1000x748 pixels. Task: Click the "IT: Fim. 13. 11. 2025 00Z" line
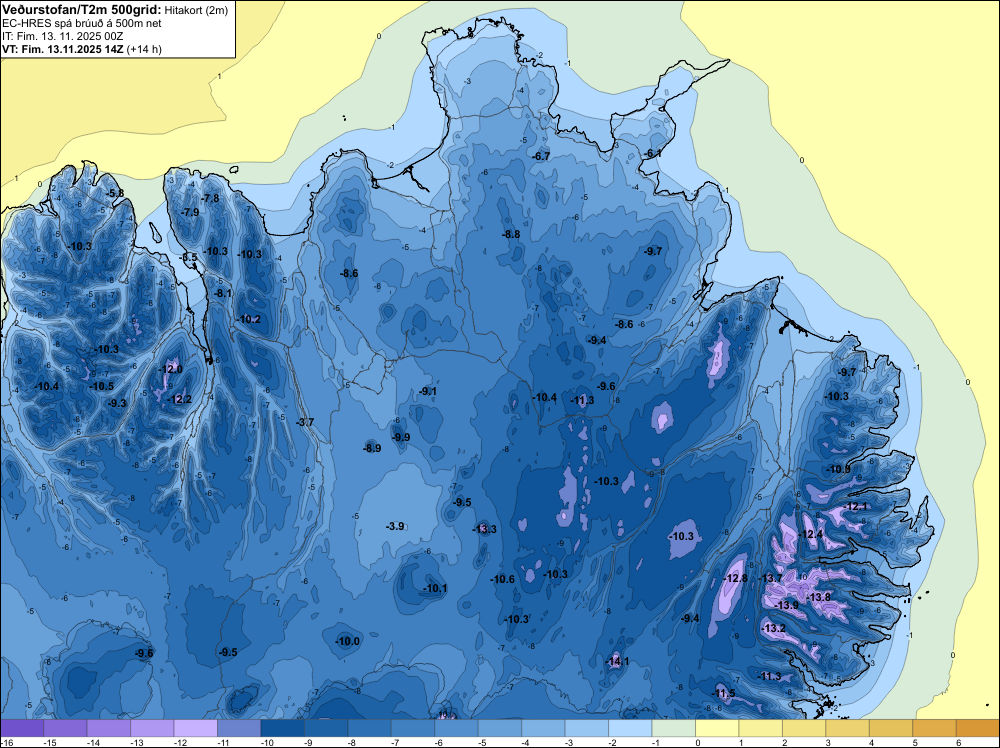(x=62, y=36)
